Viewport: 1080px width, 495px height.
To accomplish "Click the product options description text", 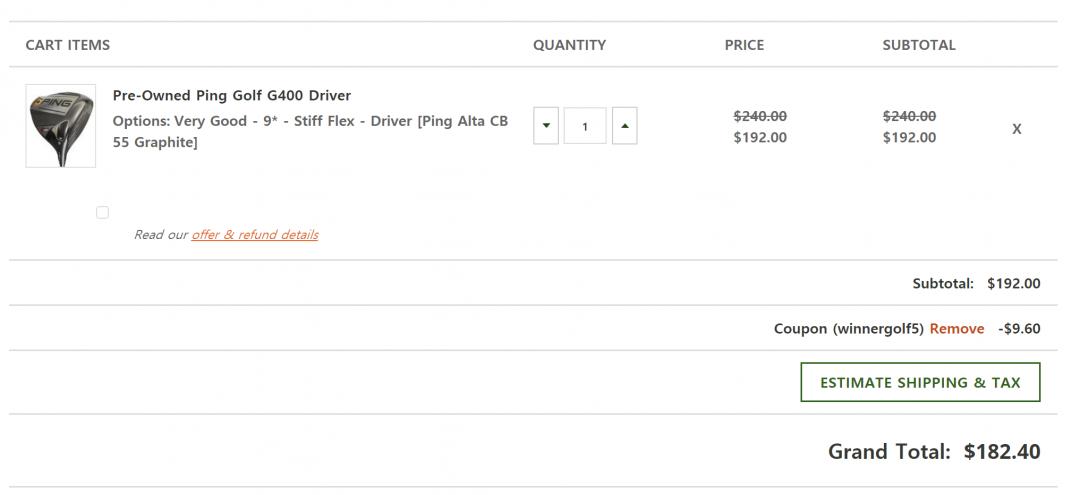I will [x=310, y=132].
